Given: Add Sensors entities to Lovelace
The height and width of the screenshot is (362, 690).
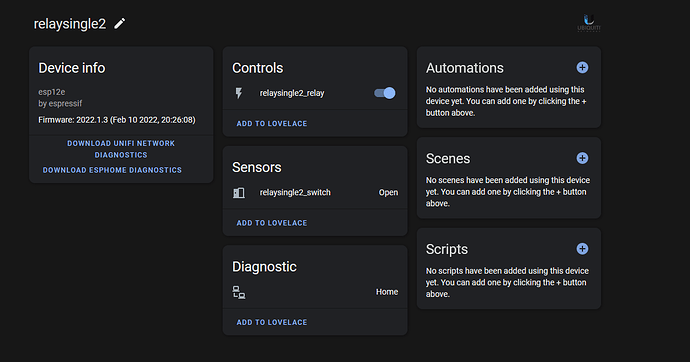Looking at the screenshot, I should click(x=272, y=223).
